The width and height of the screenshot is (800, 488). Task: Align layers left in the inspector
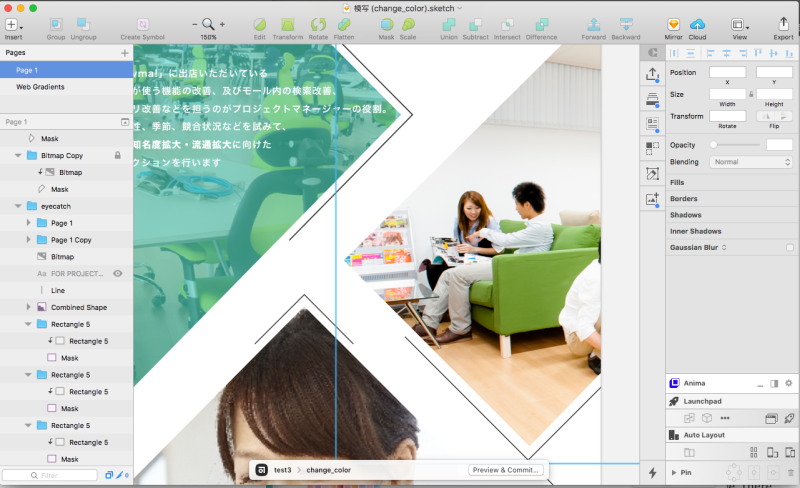click(x=710, y=53)
